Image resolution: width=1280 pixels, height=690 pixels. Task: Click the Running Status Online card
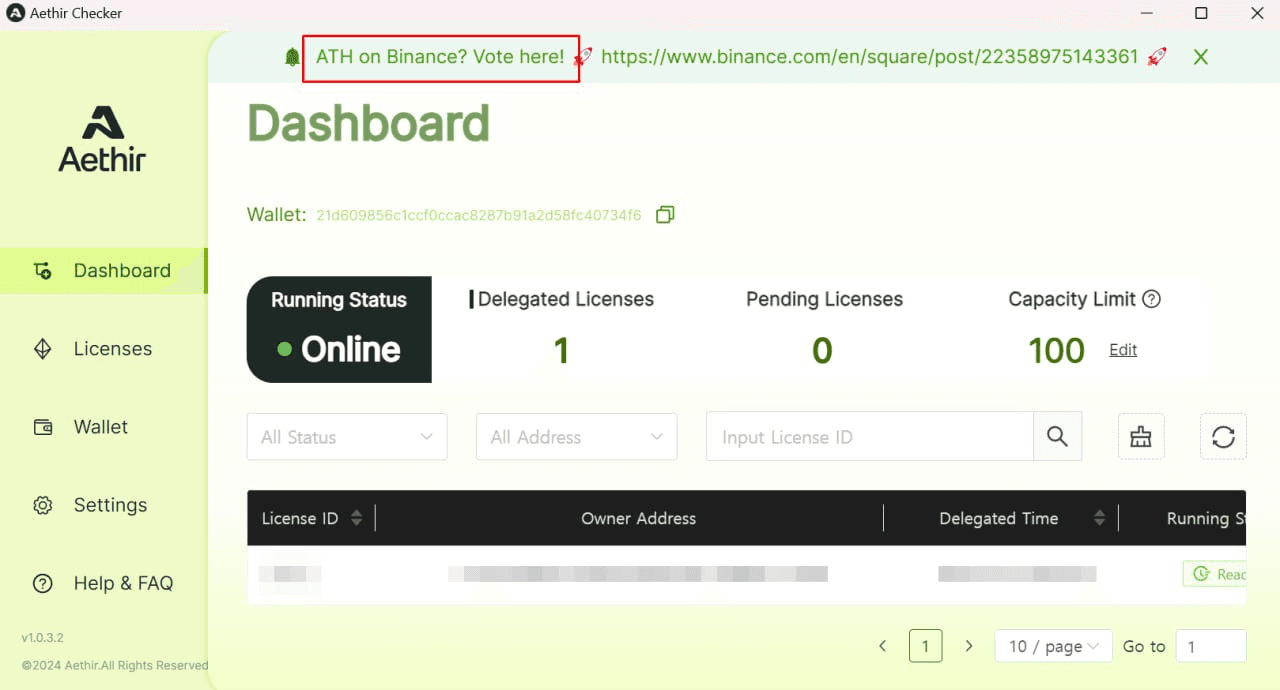pyautogui.click(x=339, y=330)
